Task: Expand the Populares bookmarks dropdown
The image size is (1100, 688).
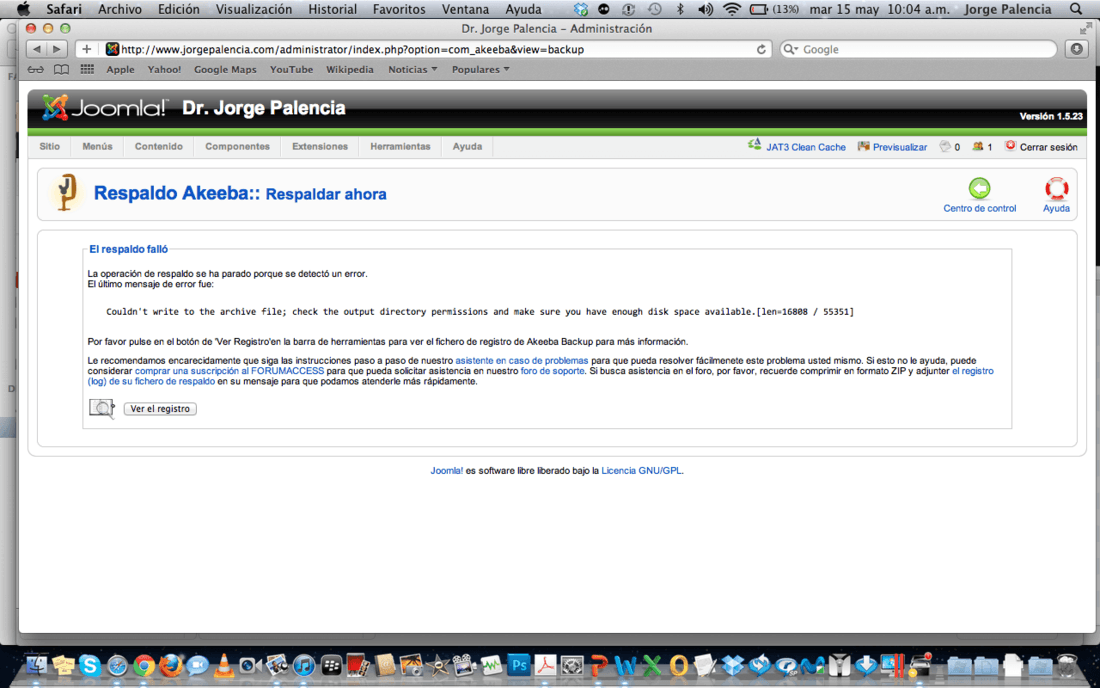Action: [481, 69]
